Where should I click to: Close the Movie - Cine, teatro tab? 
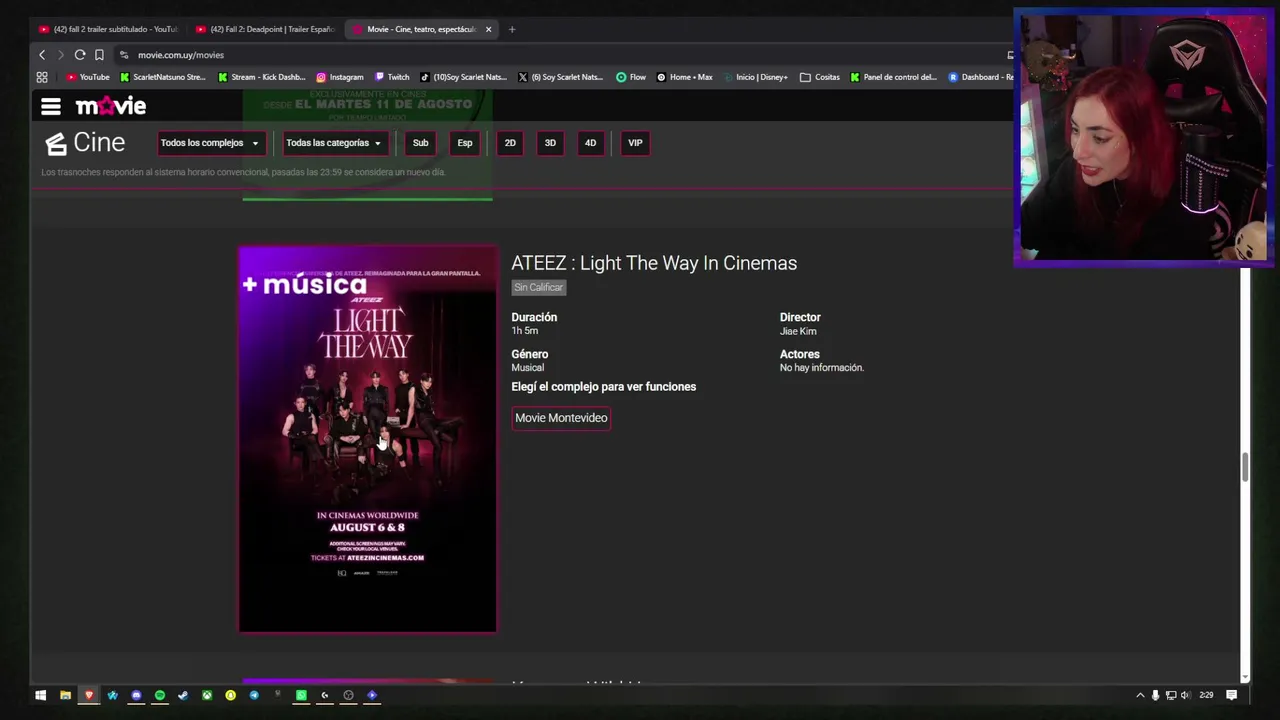pos(488,29)
